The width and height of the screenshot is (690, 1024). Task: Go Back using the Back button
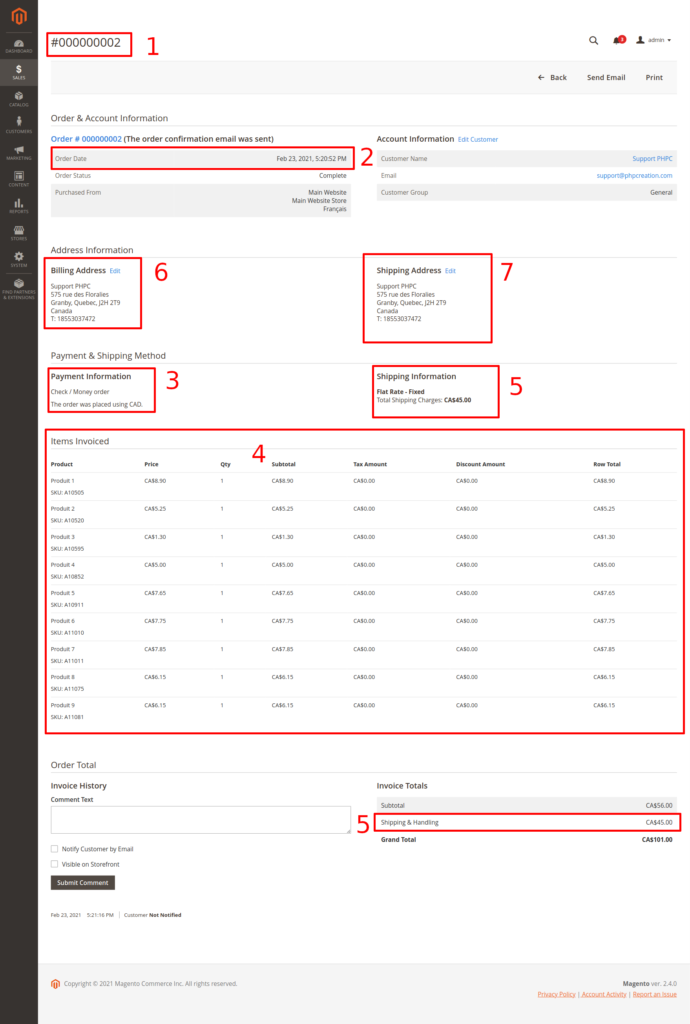click(x=552, y=77)
